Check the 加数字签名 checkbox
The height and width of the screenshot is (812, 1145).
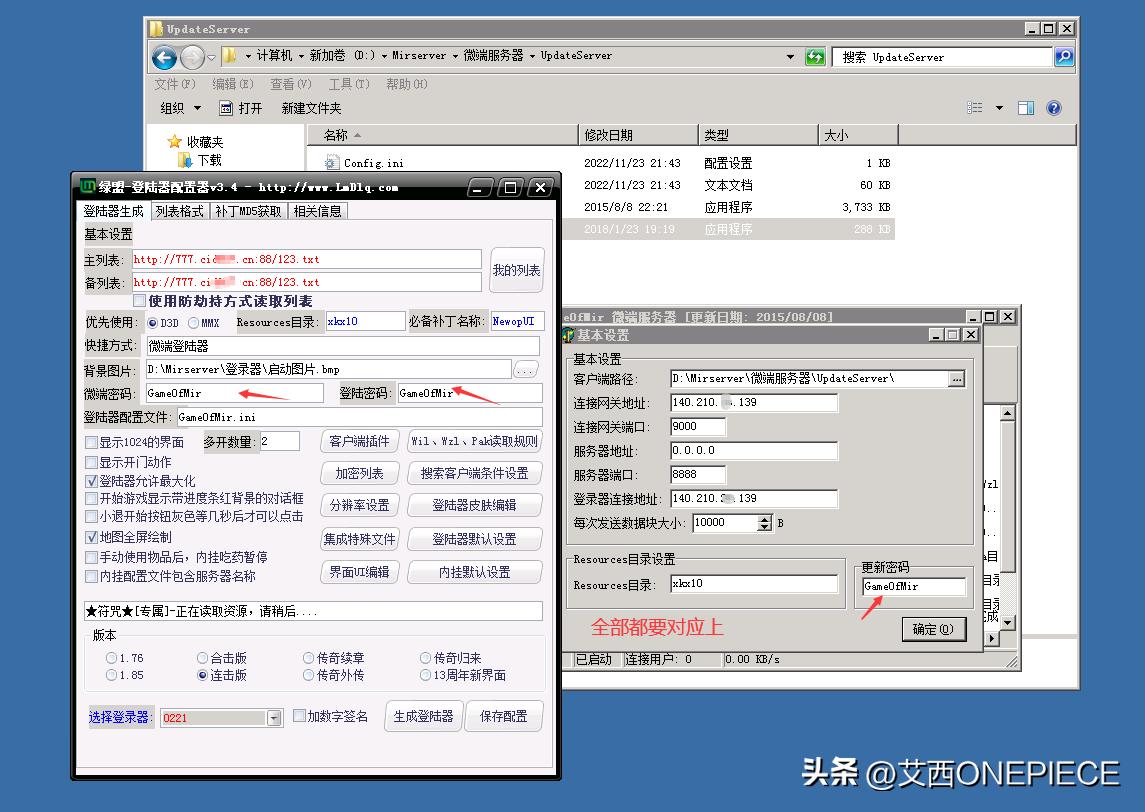(297, 716)
